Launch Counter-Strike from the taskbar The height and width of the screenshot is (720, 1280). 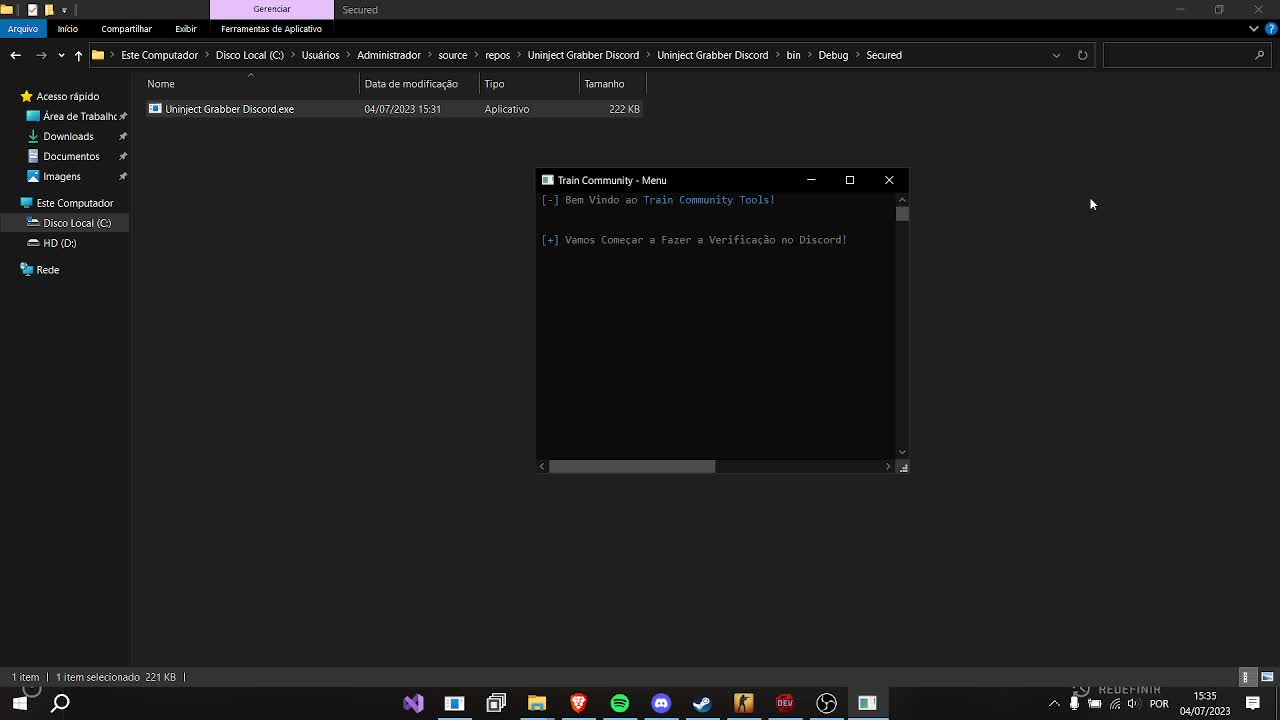coord(744,702)
